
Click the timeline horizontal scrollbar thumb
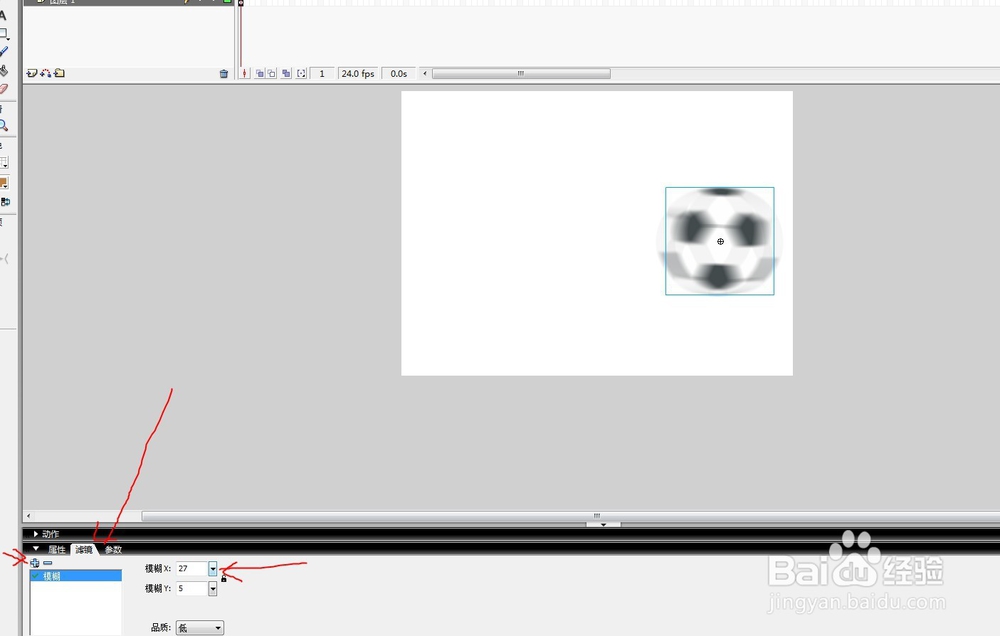pyautogui.click(x=521, y=73)
